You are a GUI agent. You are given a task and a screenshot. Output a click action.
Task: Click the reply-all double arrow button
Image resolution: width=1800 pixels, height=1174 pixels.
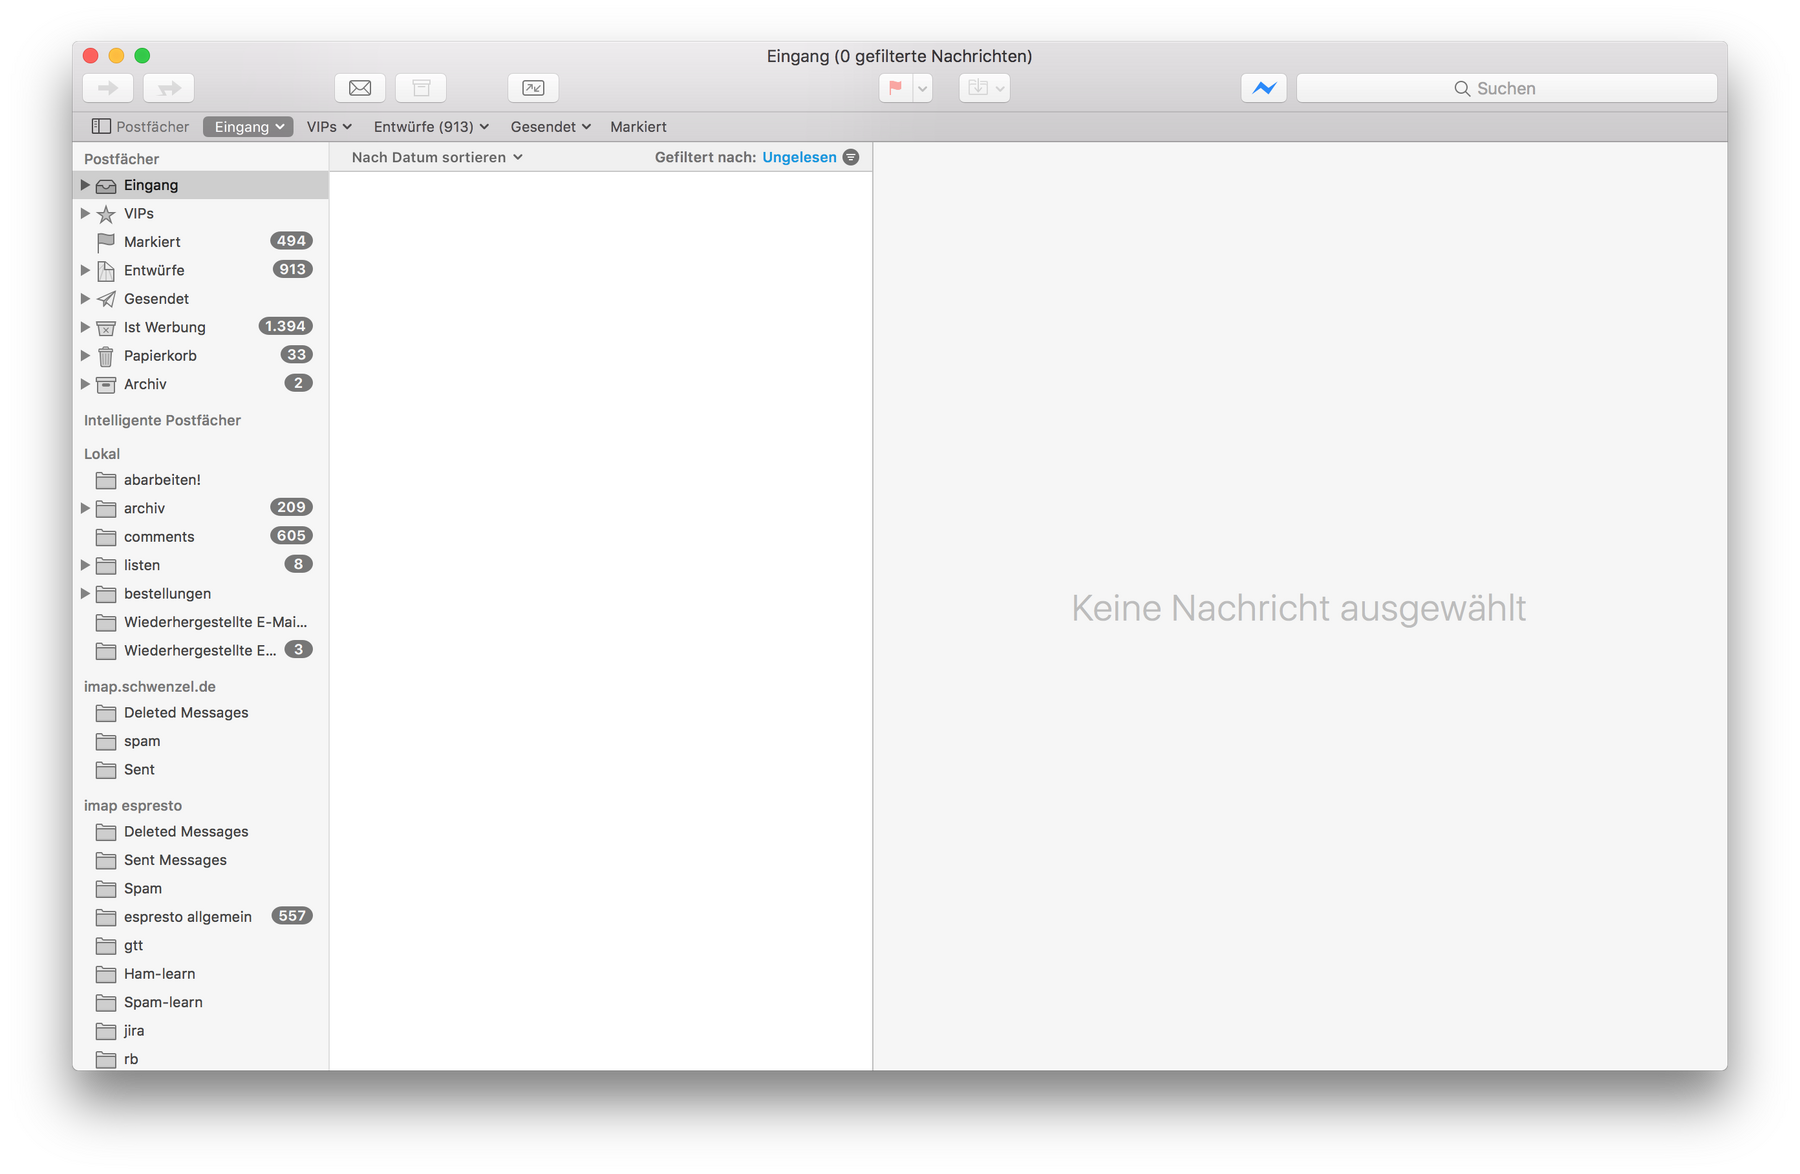tap(169, 88)
